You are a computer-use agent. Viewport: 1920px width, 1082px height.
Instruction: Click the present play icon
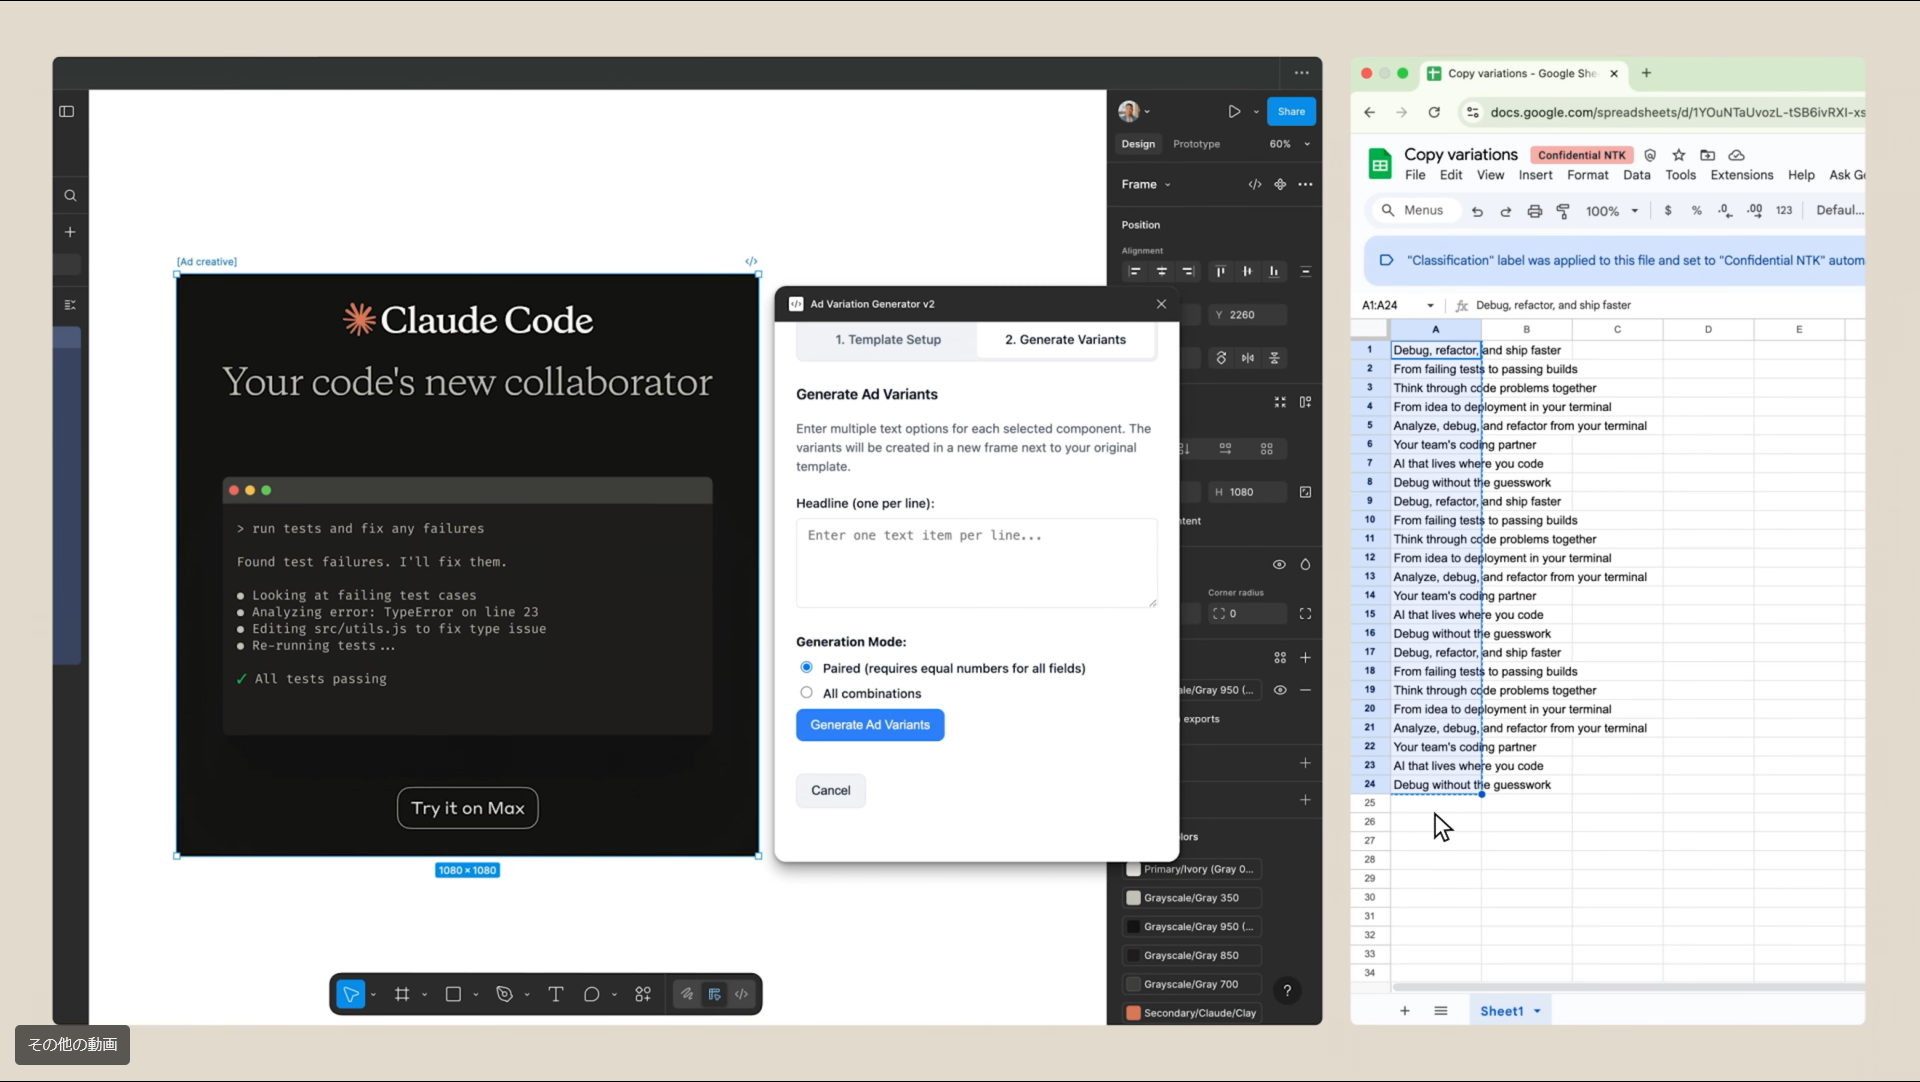point(1234,112)
